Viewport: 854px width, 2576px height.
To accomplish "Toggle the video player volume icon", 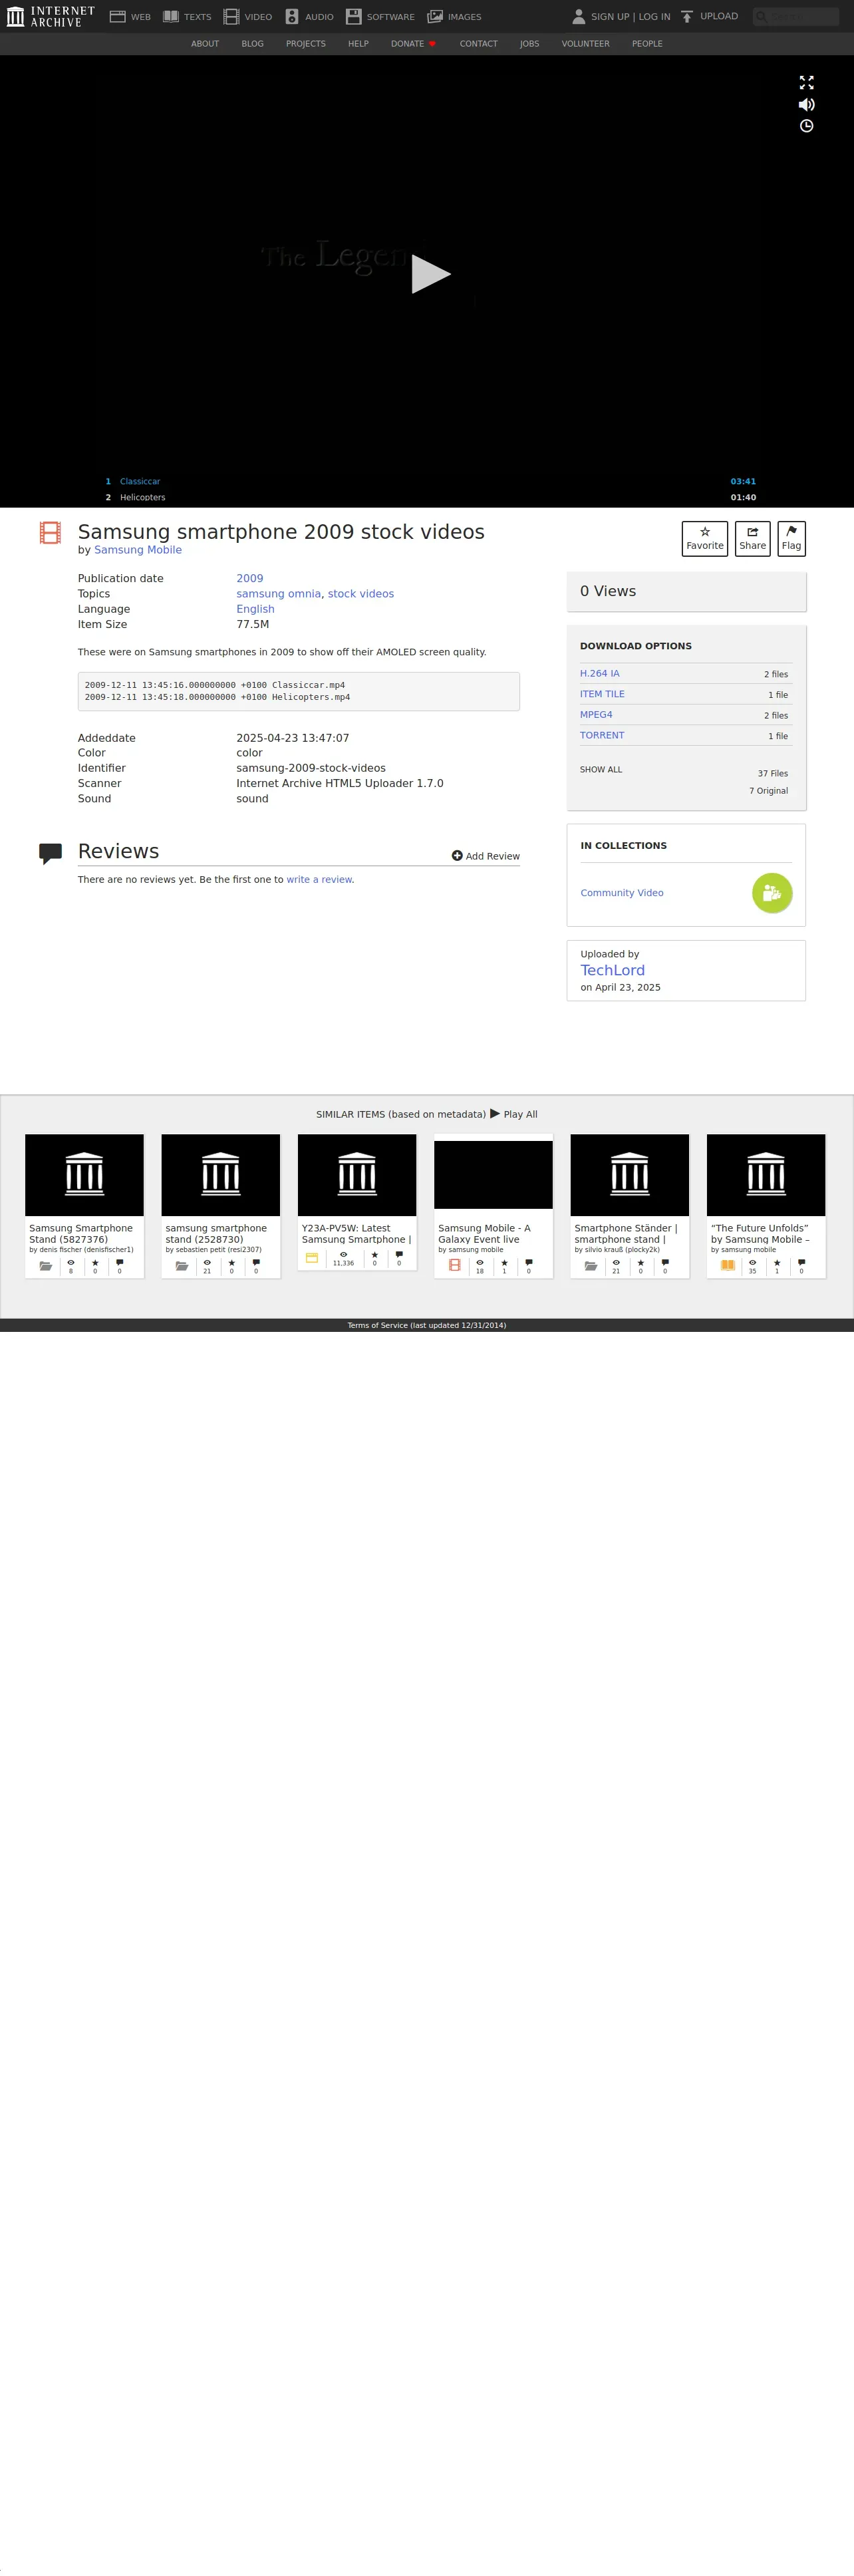I will 806,104.
